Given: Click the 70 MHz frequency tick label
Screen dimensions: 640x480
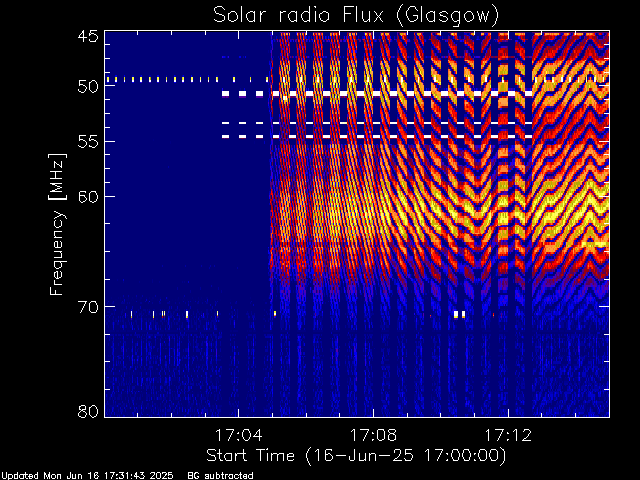Looking at the screenshot, I should 87,306.
